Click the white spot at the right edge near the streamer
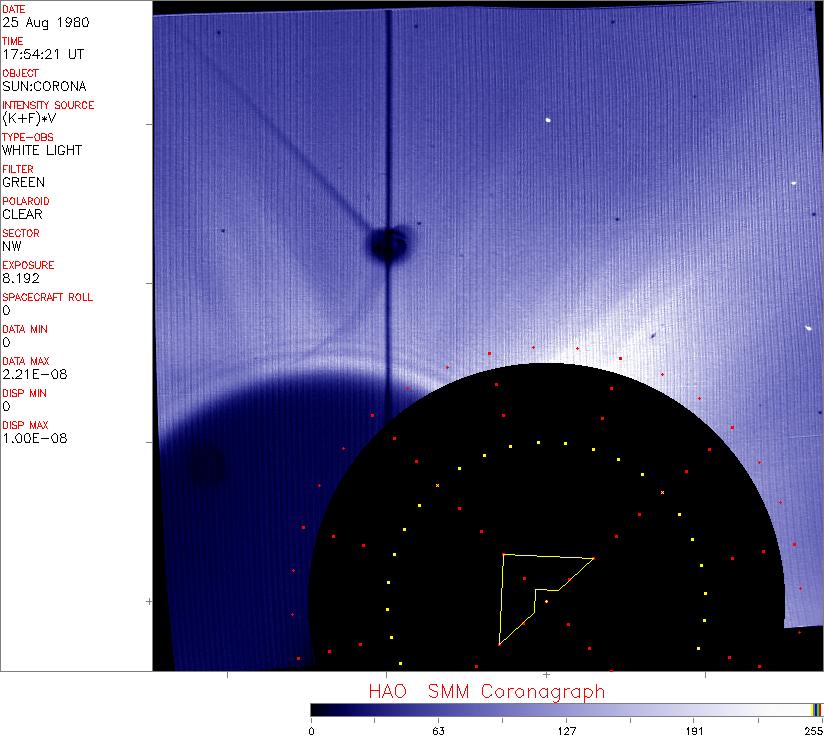 [807, 326]
